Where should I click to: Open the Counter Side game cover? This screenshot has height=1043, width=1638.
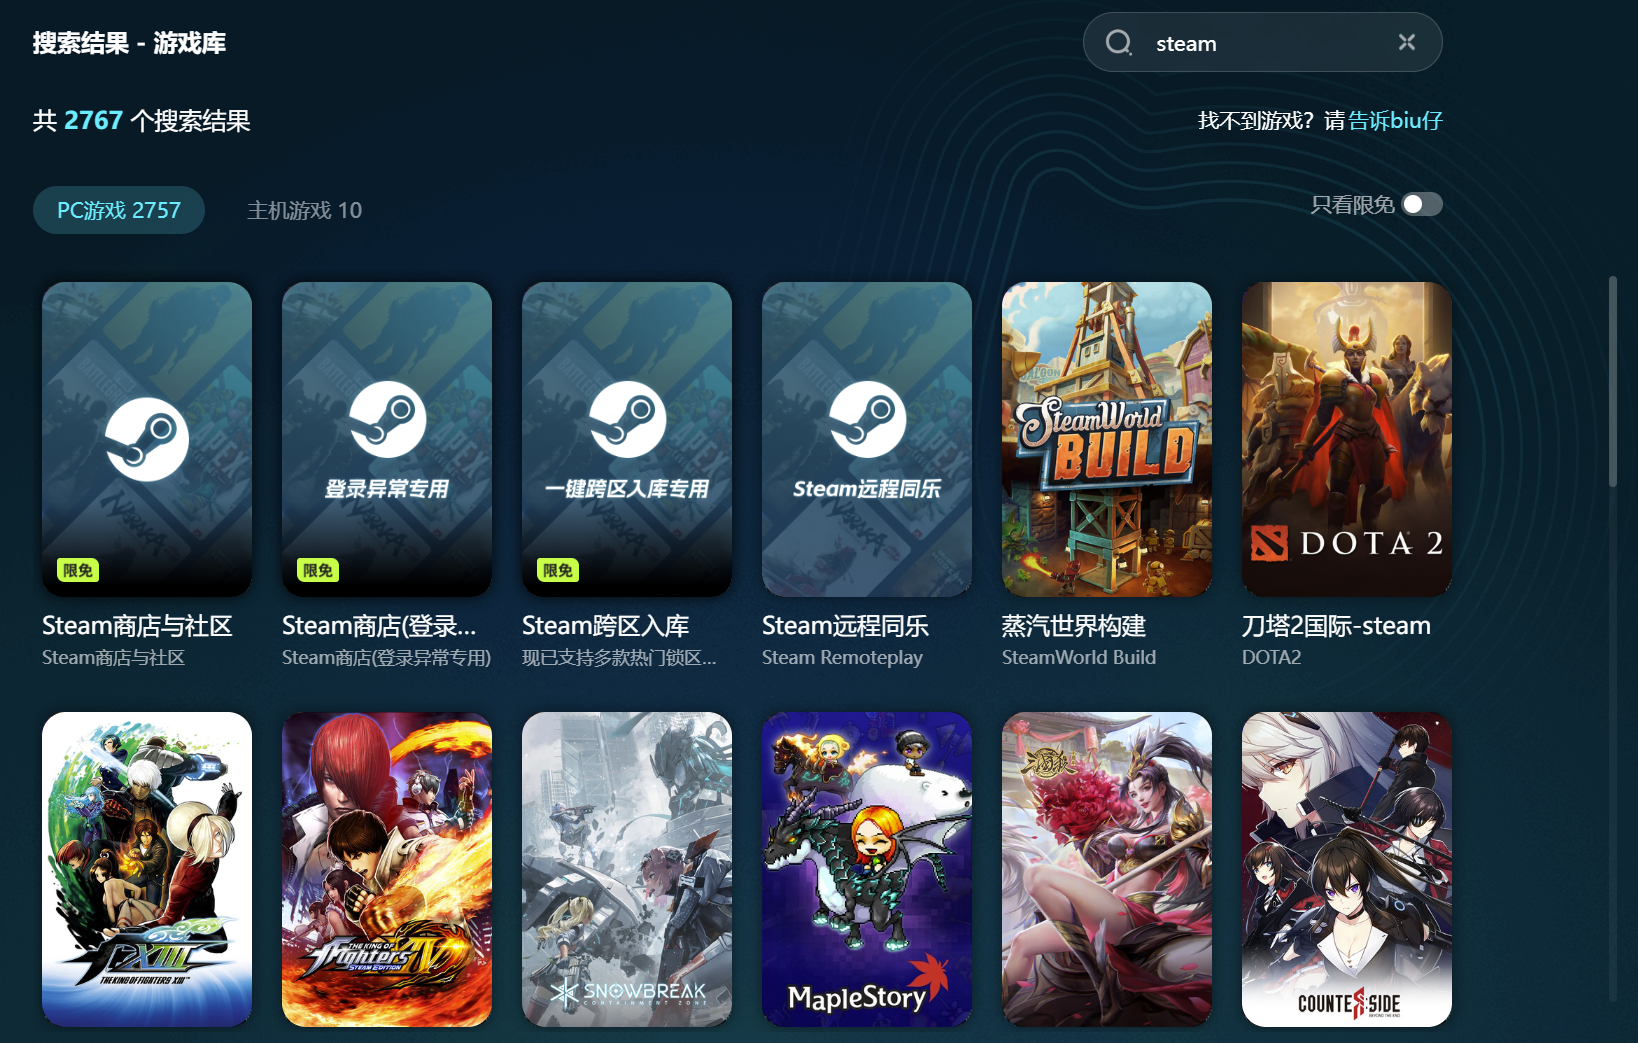coord(1347,868)
